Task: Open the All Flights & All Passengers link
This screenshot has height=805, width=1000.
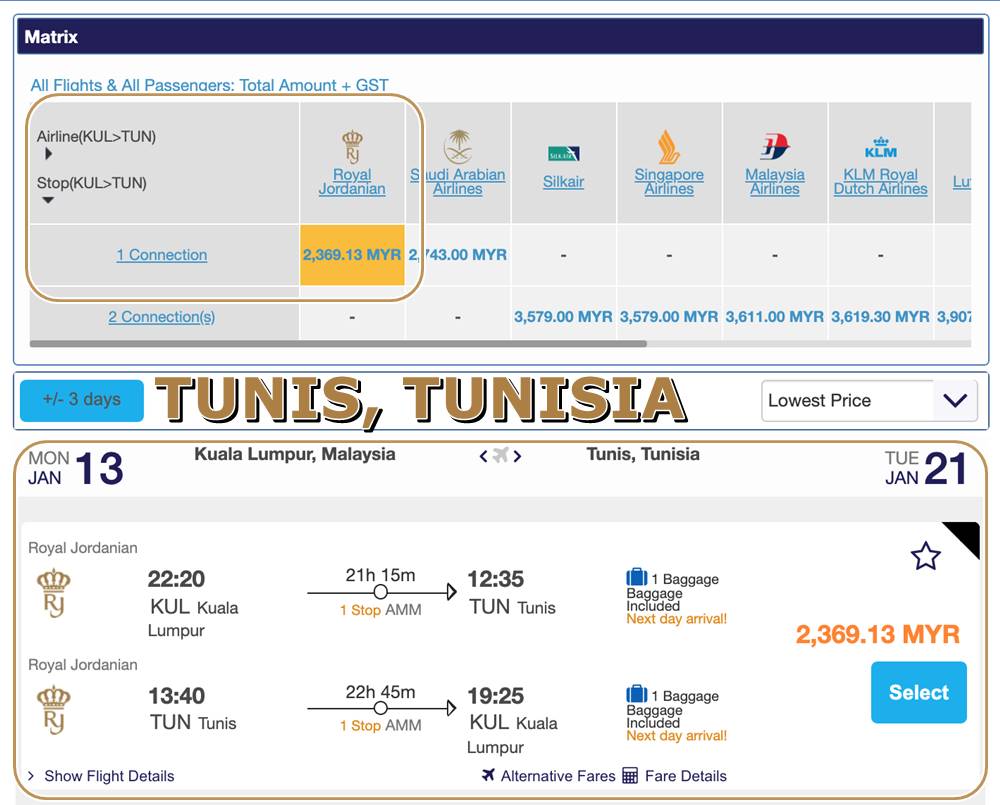Action: (209, 85)
